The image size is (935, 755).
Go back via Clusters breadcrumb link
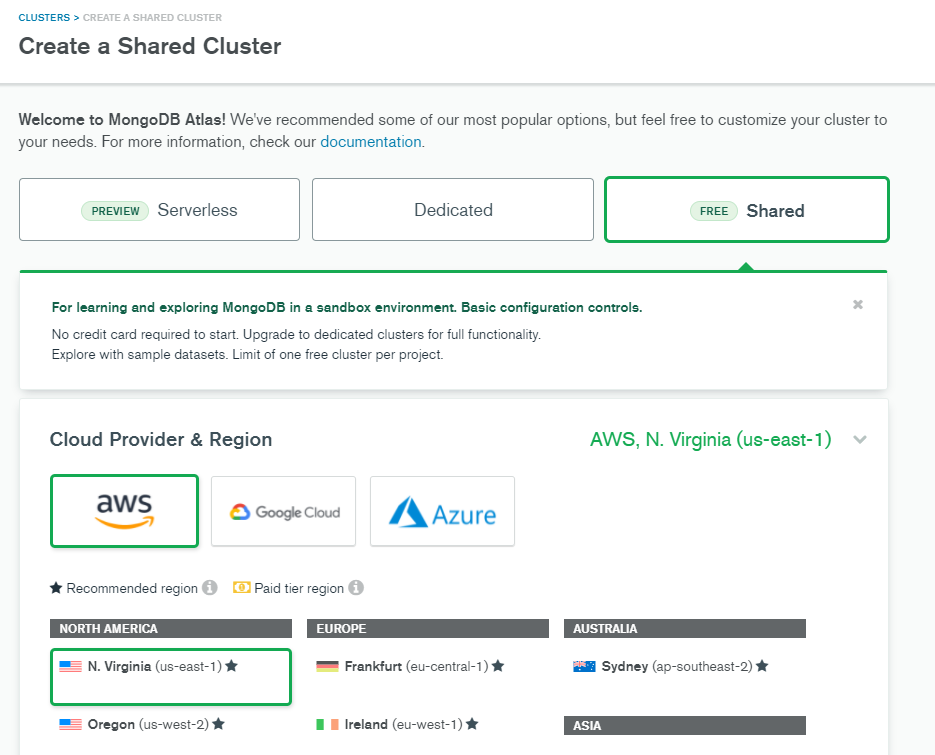[44, 18]
